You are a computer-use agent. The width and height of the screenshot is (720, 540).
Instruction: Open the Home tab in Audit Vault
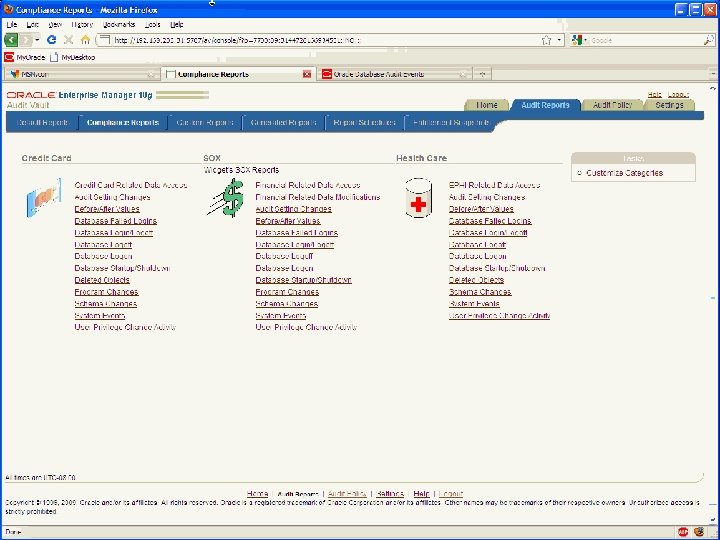487,105
